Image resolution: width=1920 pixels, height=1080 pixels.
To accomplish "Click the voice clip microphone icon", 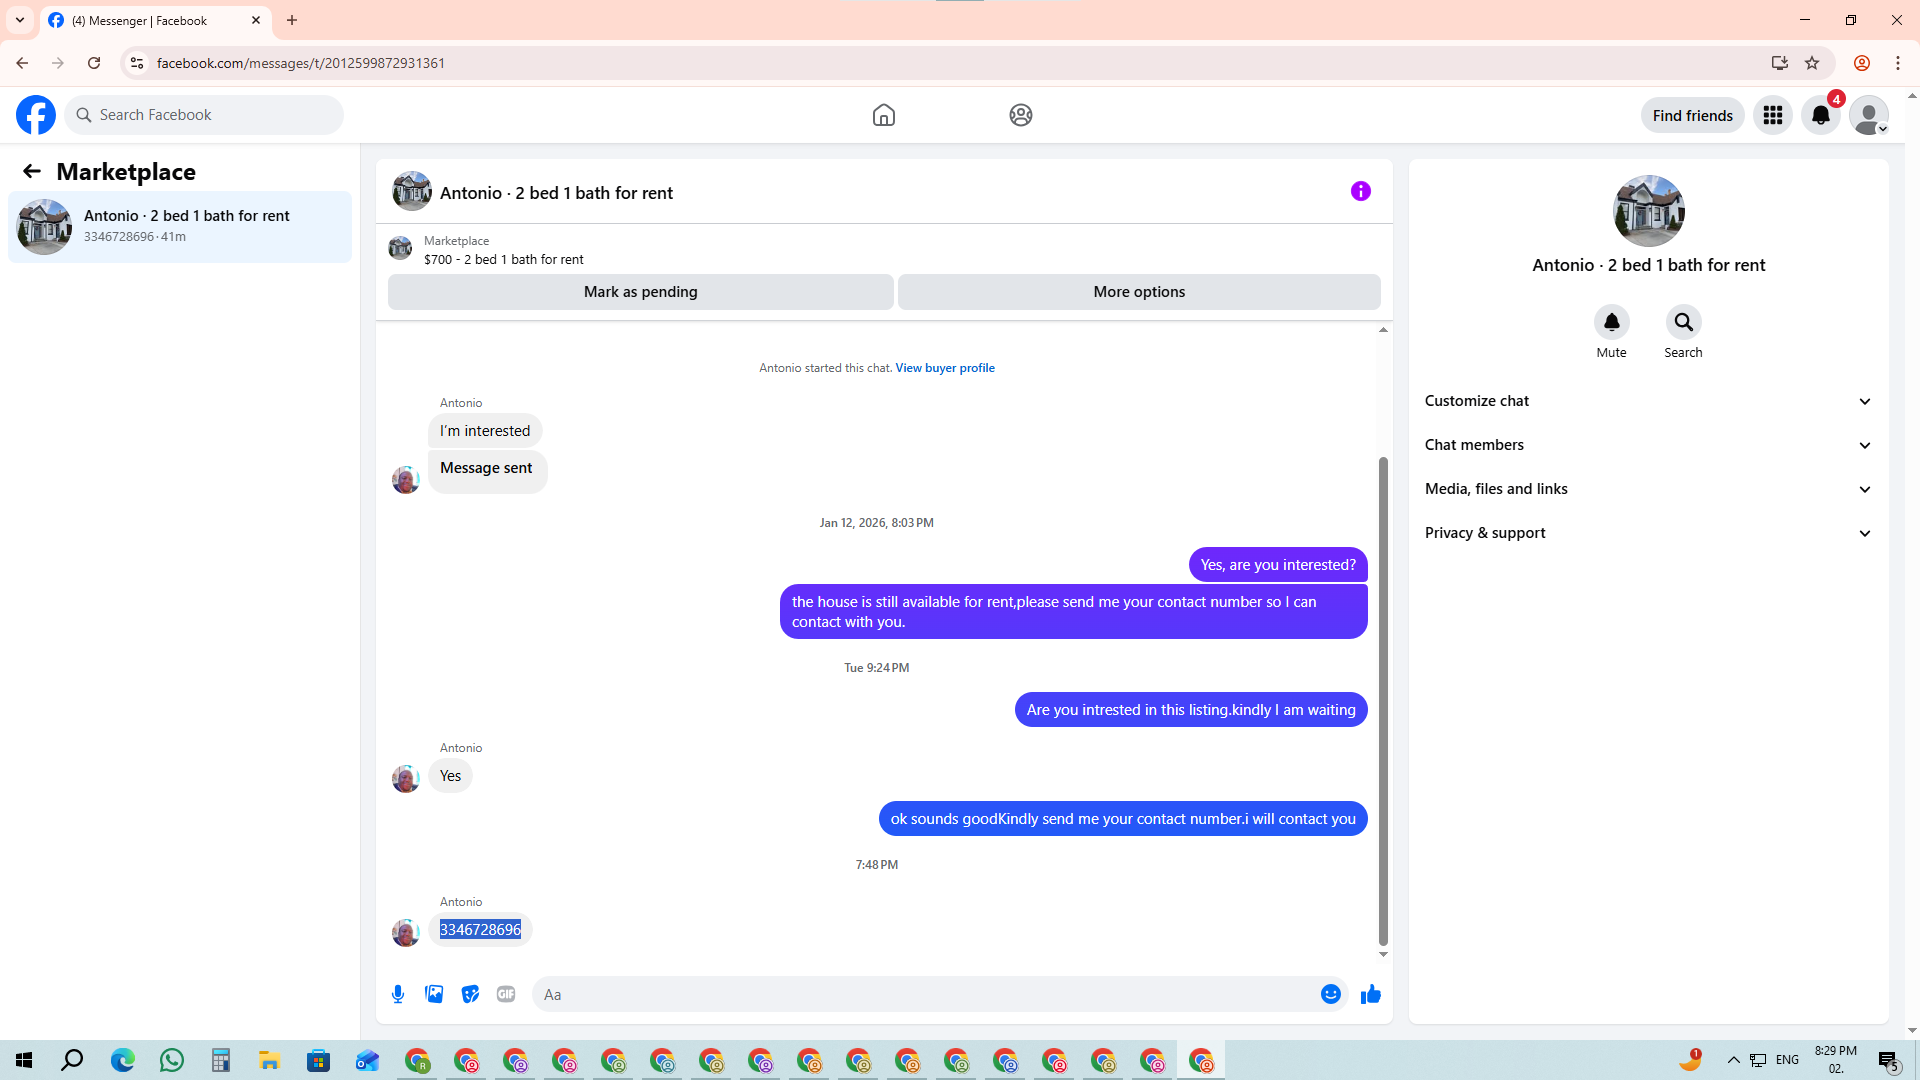I will pos(398,994).
